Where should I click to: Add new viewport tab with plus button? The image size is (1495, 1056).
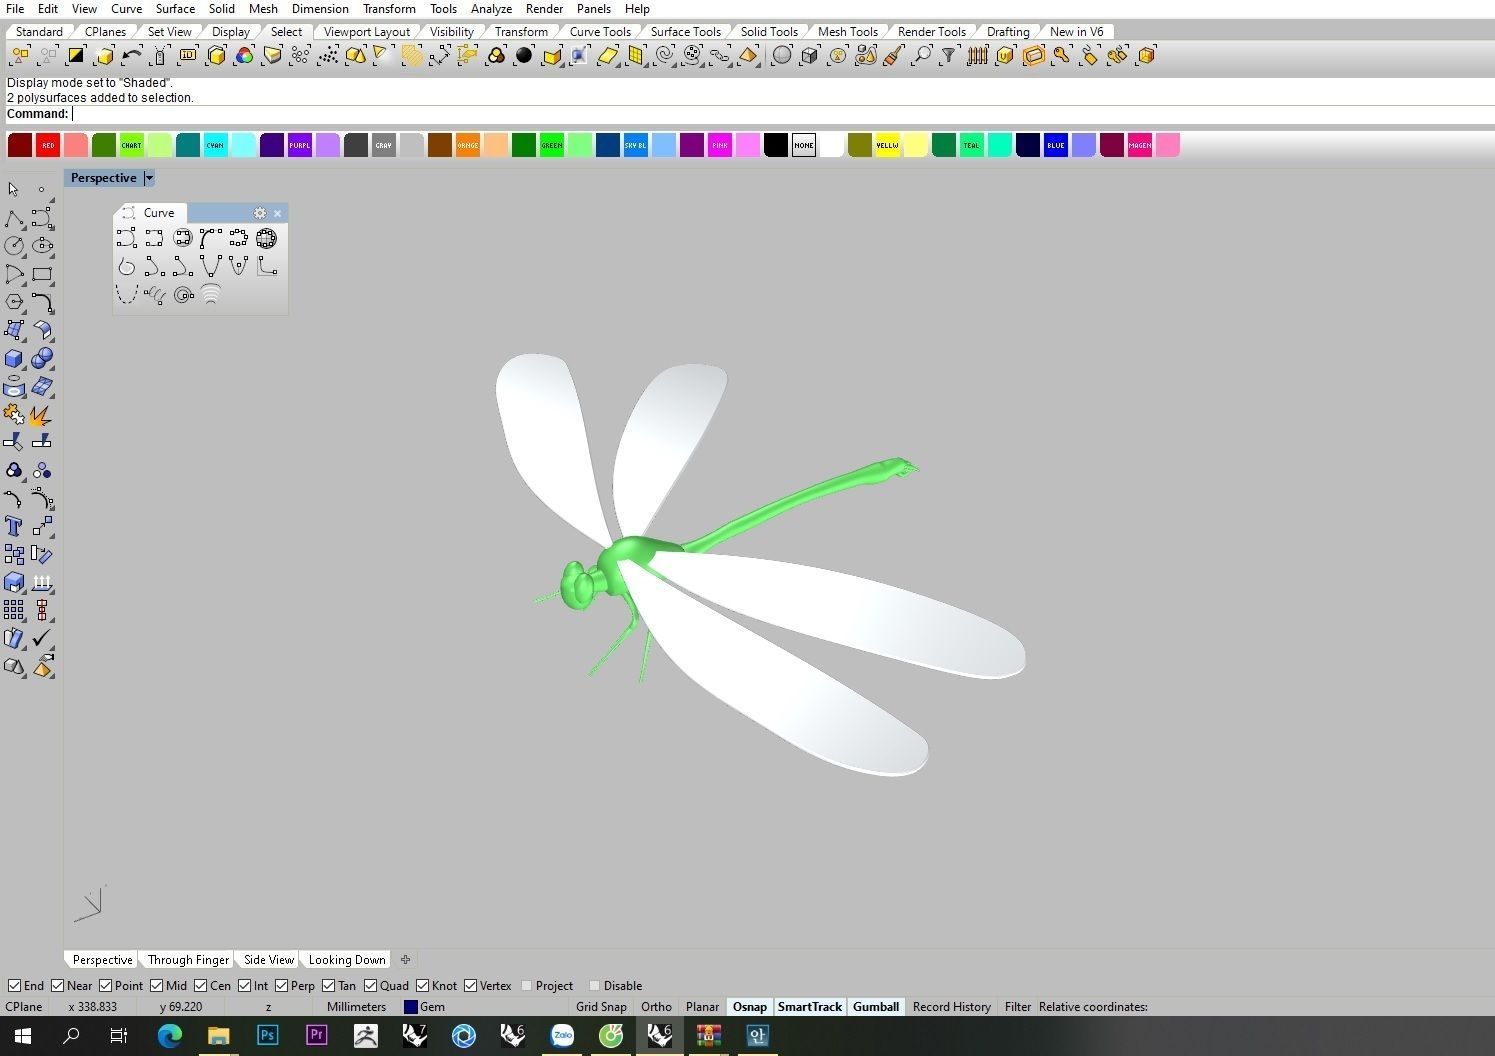pyautogui.click(x=405, y=959)
